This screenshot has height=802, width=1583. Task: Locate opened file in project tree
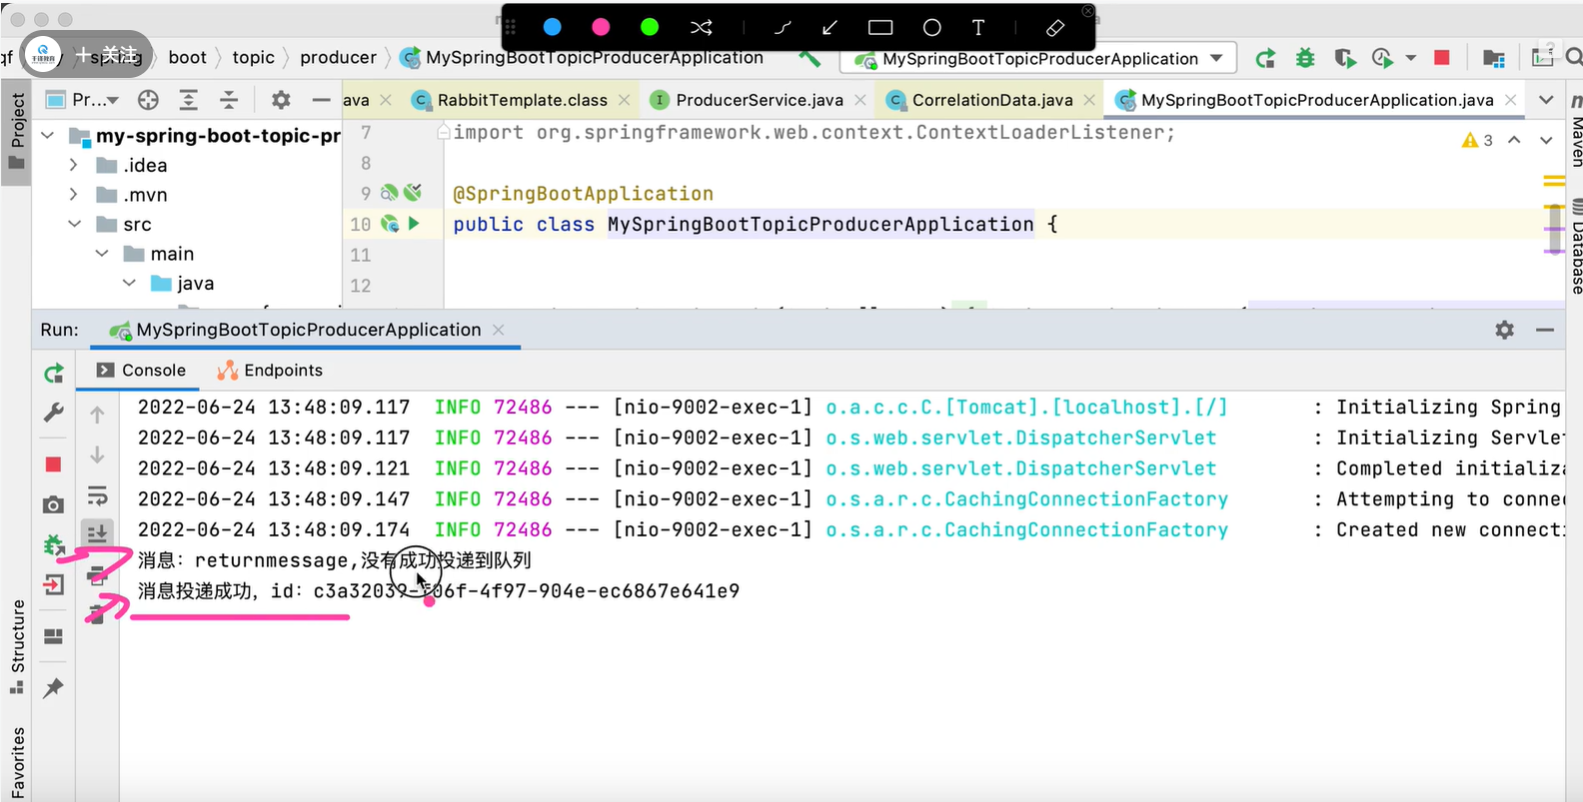[148, 100]
